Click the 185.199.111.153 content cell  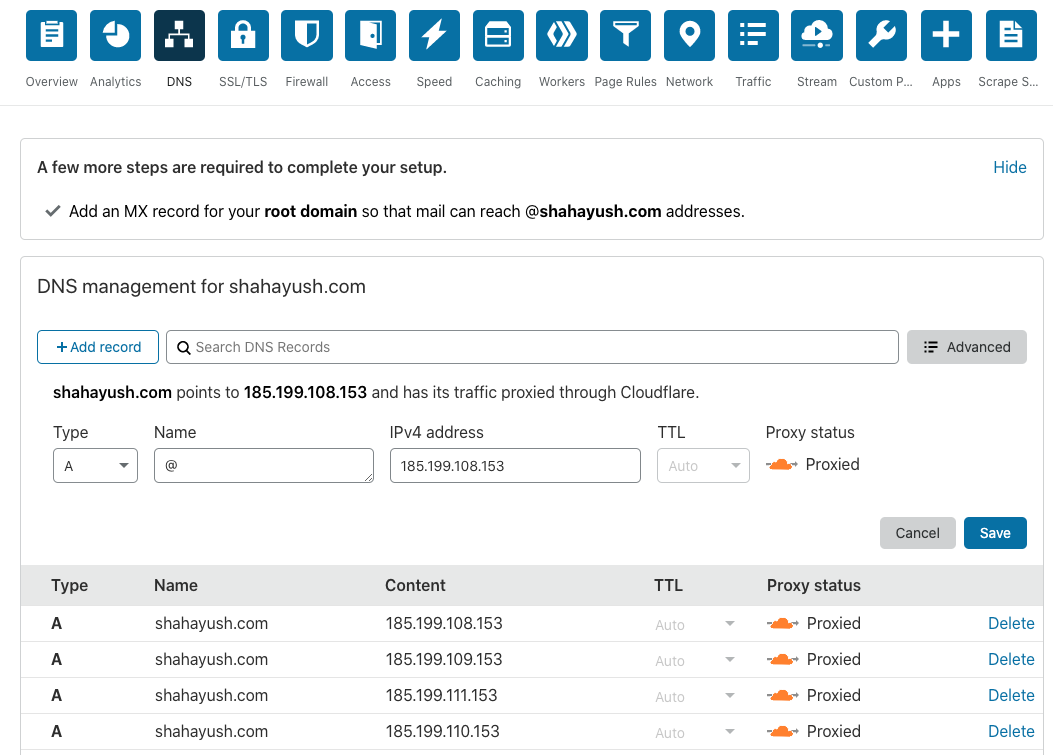pos(441,696)
